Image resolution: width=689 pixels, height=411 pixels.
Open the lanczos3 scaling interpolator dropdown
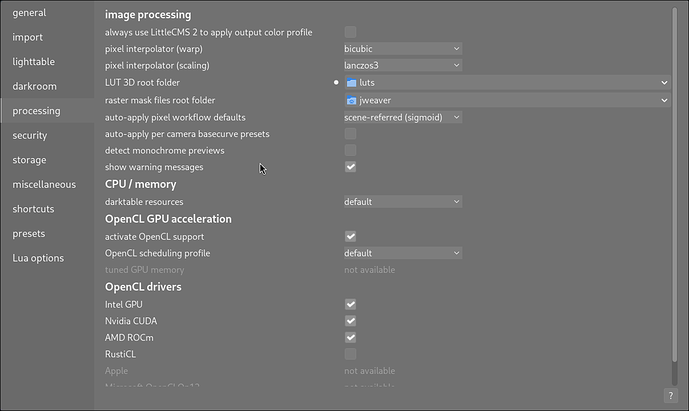tap(402, 65)
